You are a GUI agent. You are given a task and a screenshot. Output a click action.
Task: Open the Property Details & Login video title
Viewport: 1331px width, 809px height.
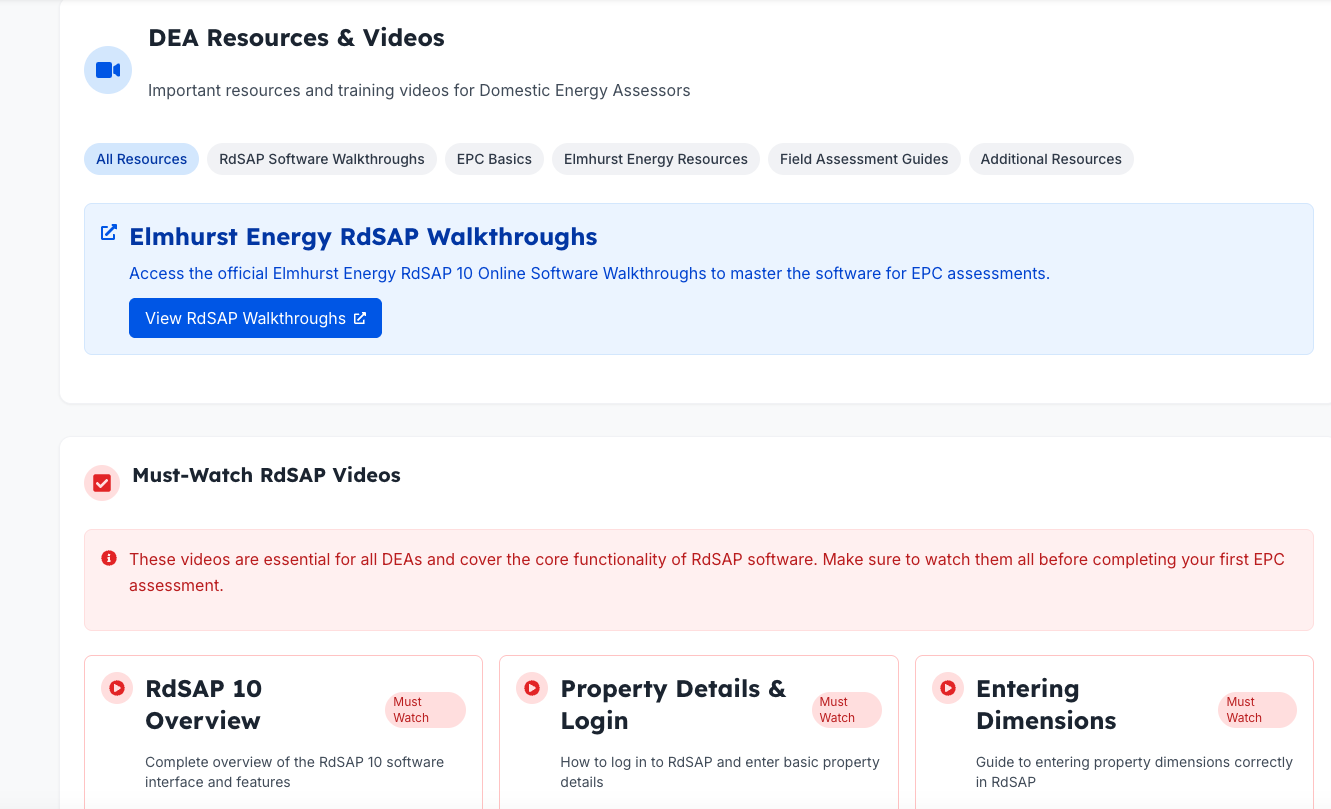coord(673,704)
